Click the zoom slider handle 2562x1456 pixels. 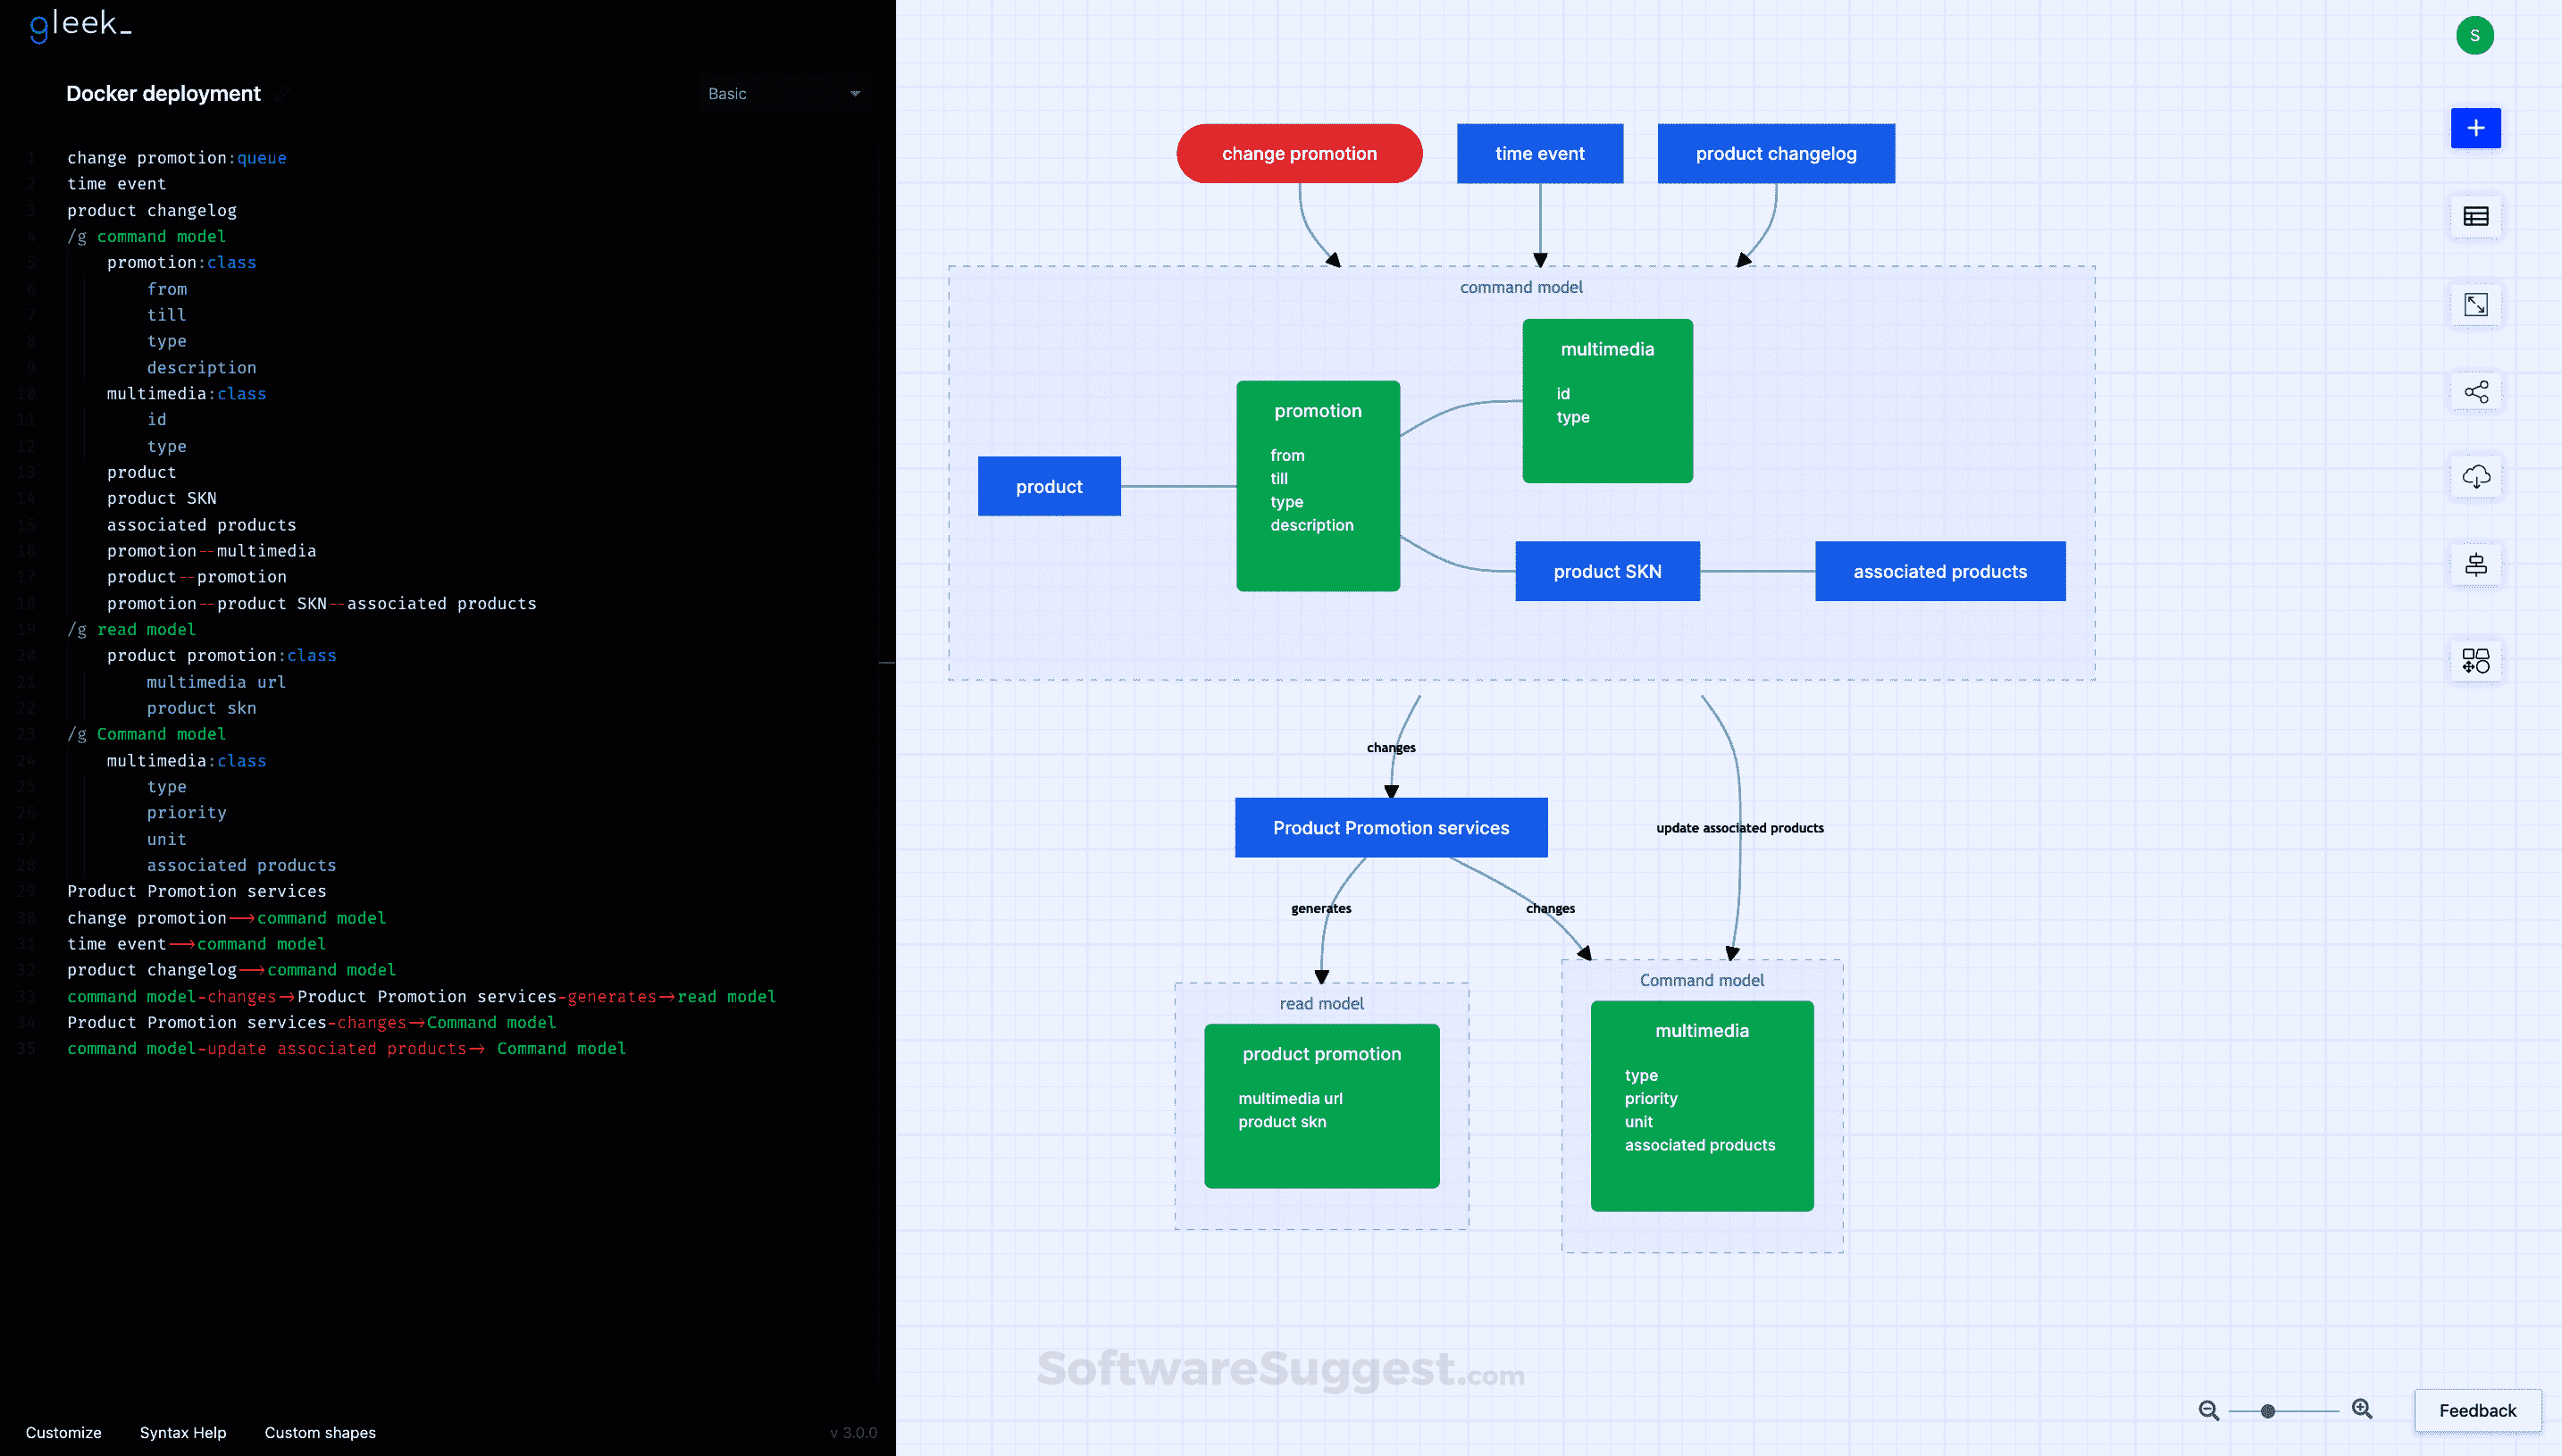pyautogui.click(x=2267, y=1410)
